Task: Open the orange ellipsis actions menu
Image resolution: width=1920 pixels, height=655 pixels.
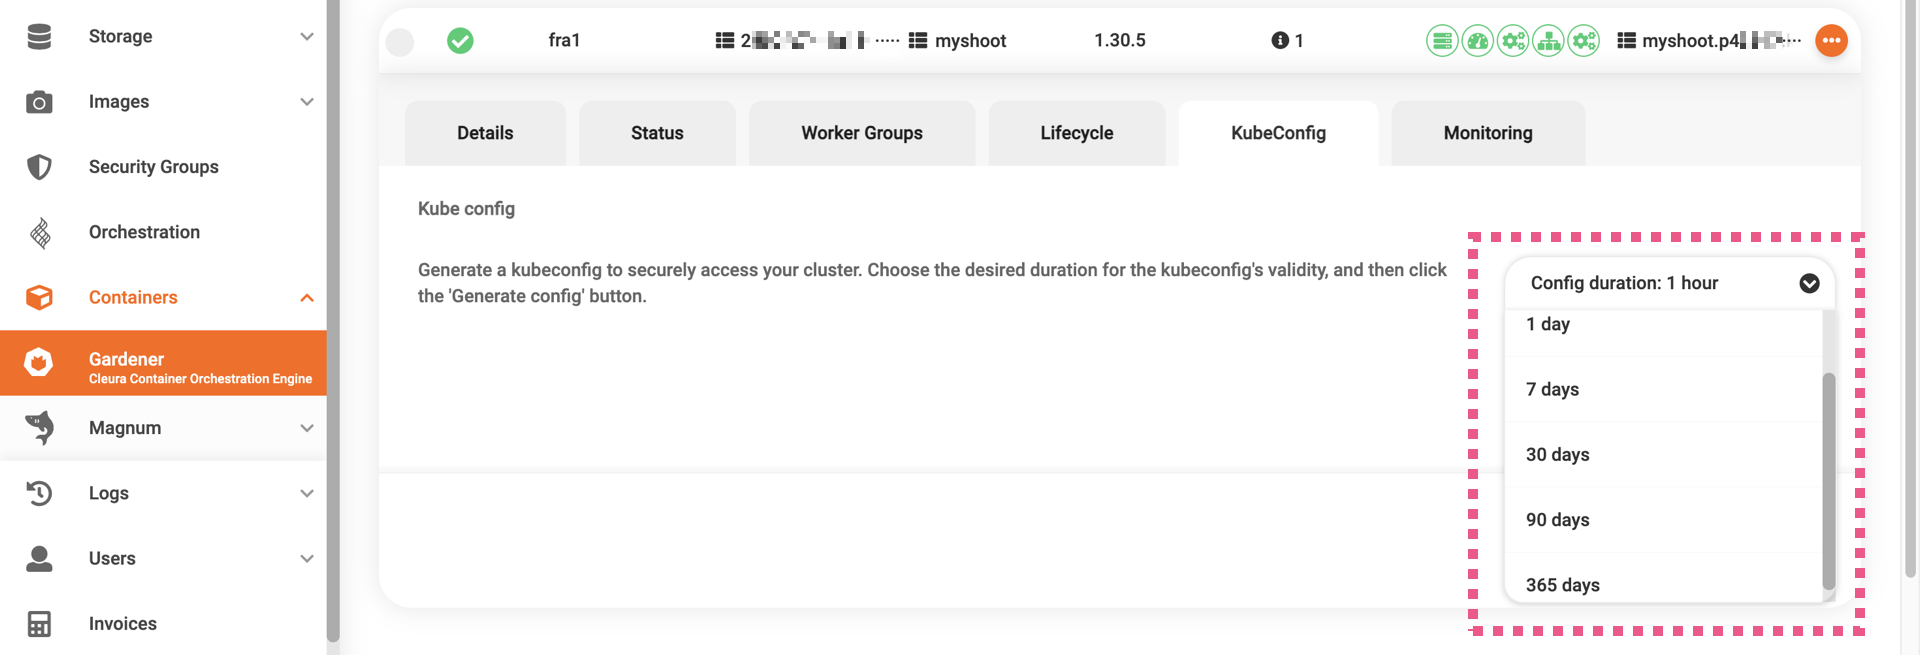Action: point(1831,41)
